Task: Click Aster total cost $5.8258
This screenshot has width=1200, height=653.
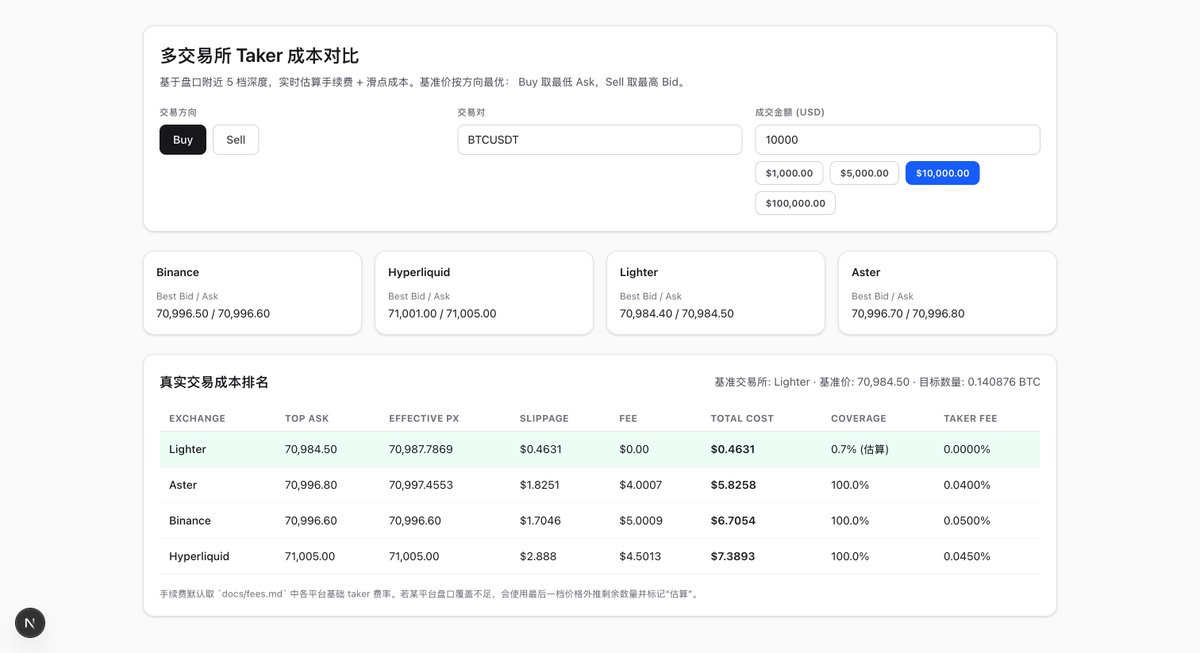Action: [733, 485]
